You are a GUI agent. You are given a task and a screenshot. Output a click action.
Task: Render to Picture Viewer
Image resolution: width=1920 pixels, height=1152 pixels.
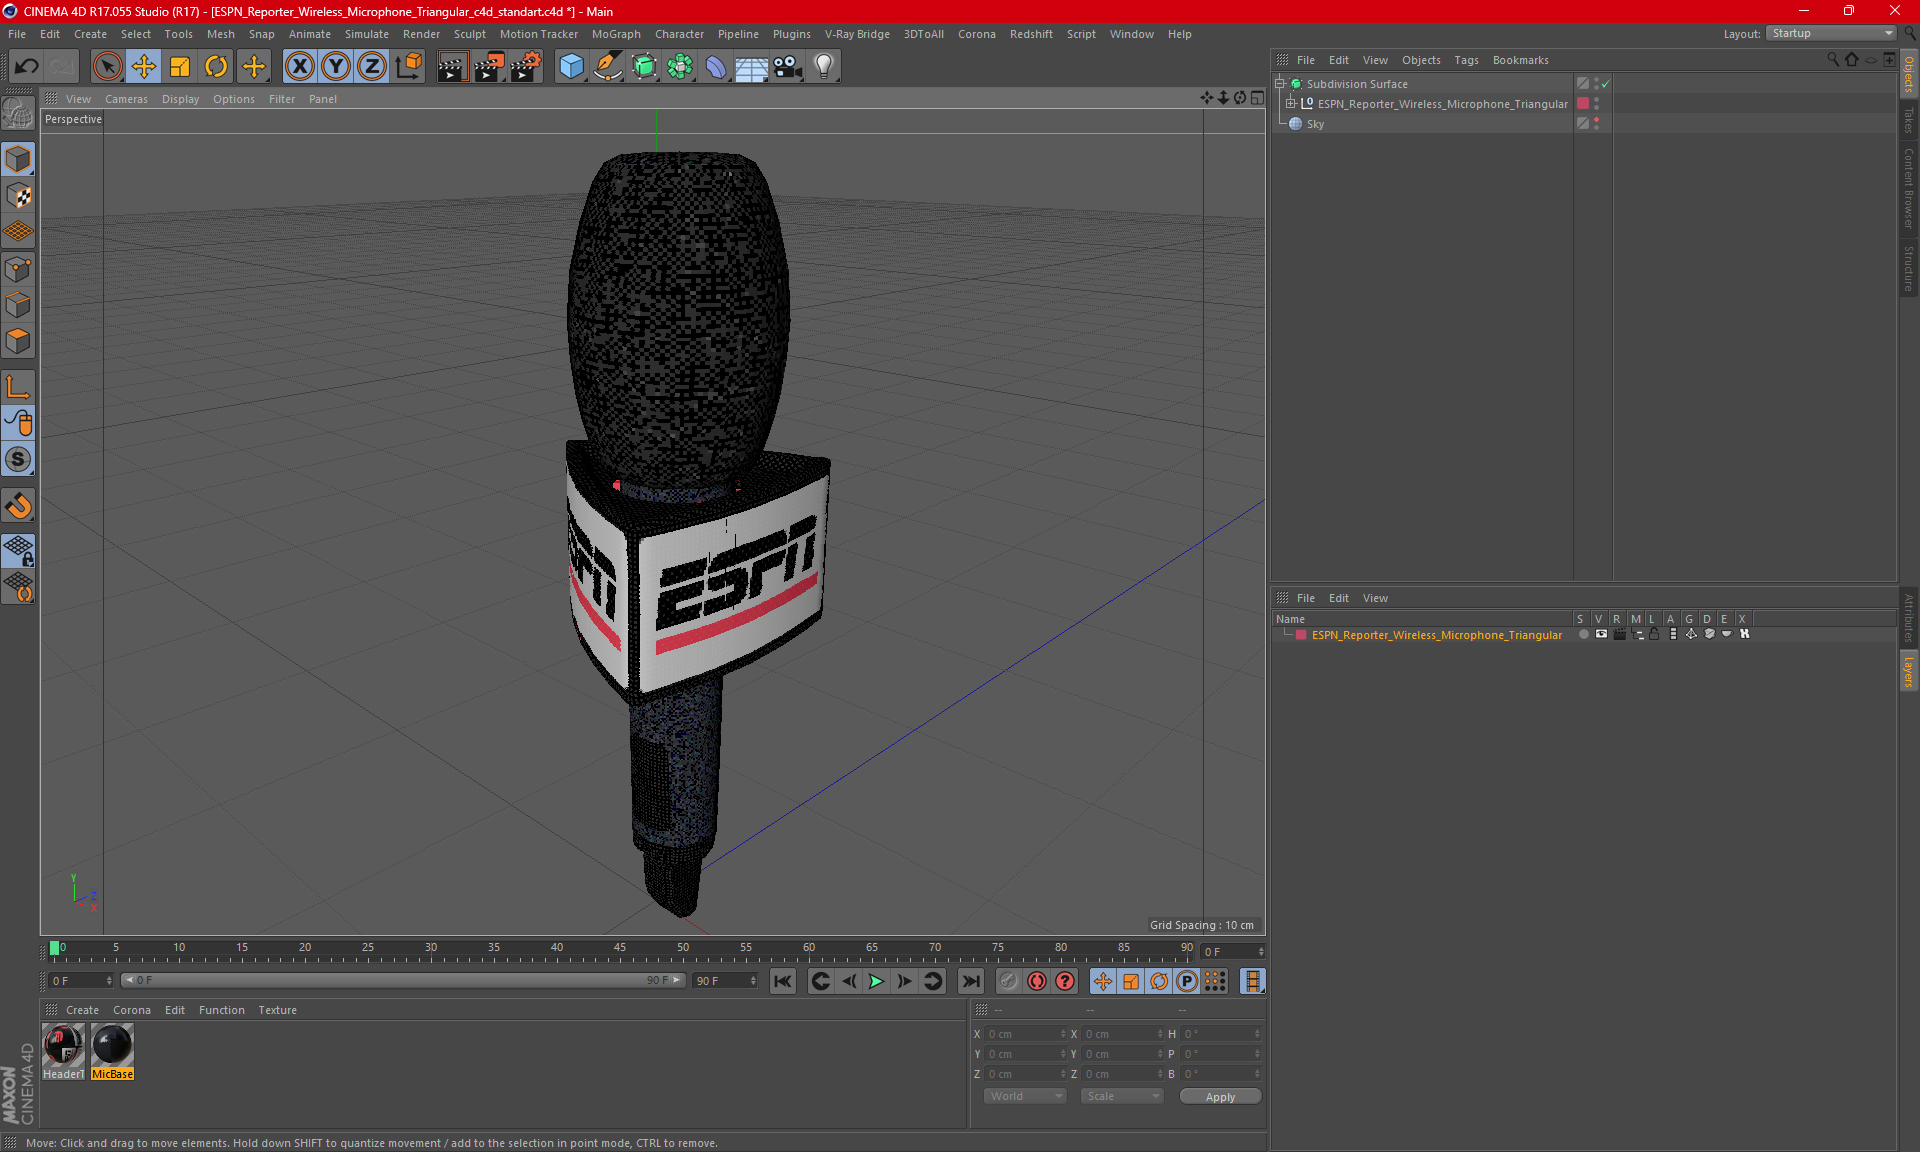coord(489,67)
